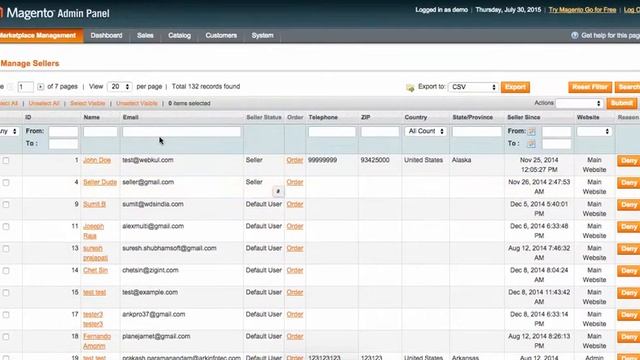
Task: Open Order link for chetsin@zigint.com
Action: tap(295, 270)
